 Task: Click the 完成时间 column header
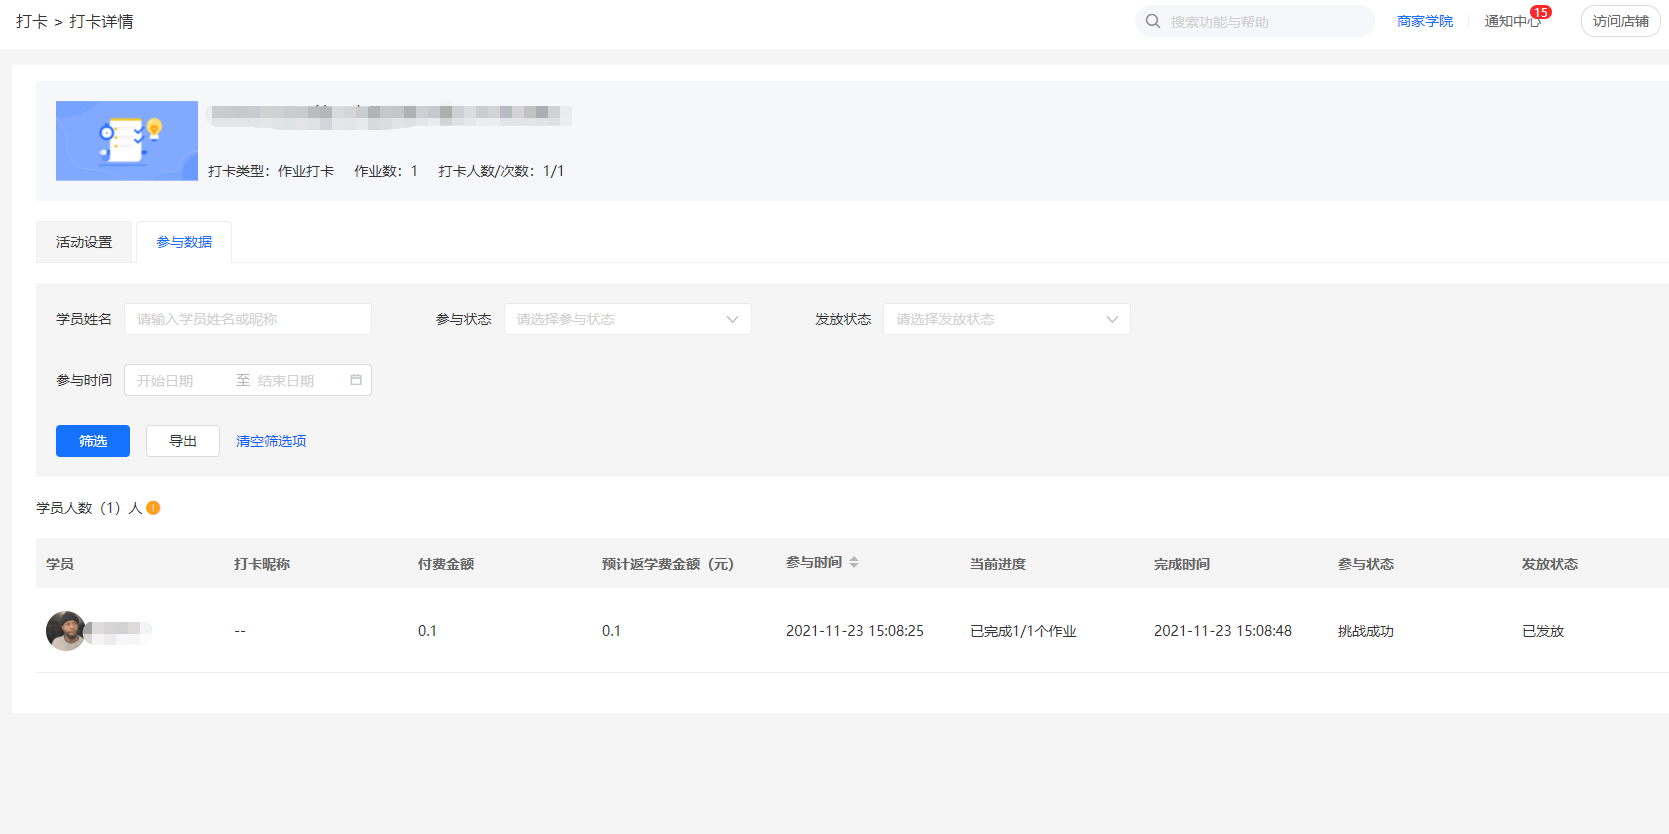pyautogui.click(x=1182, y=564)
